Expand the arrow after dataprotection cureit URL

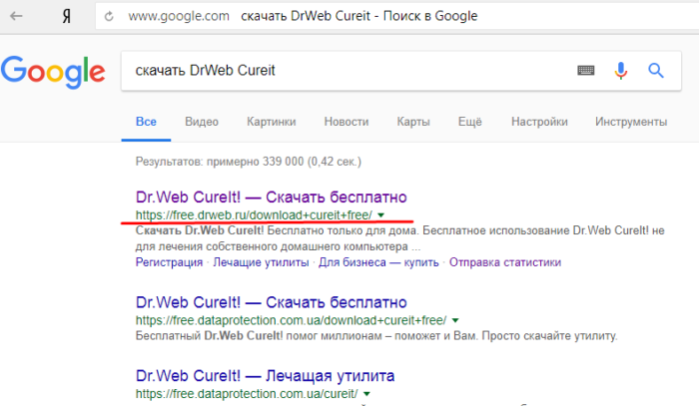[366, 394]
